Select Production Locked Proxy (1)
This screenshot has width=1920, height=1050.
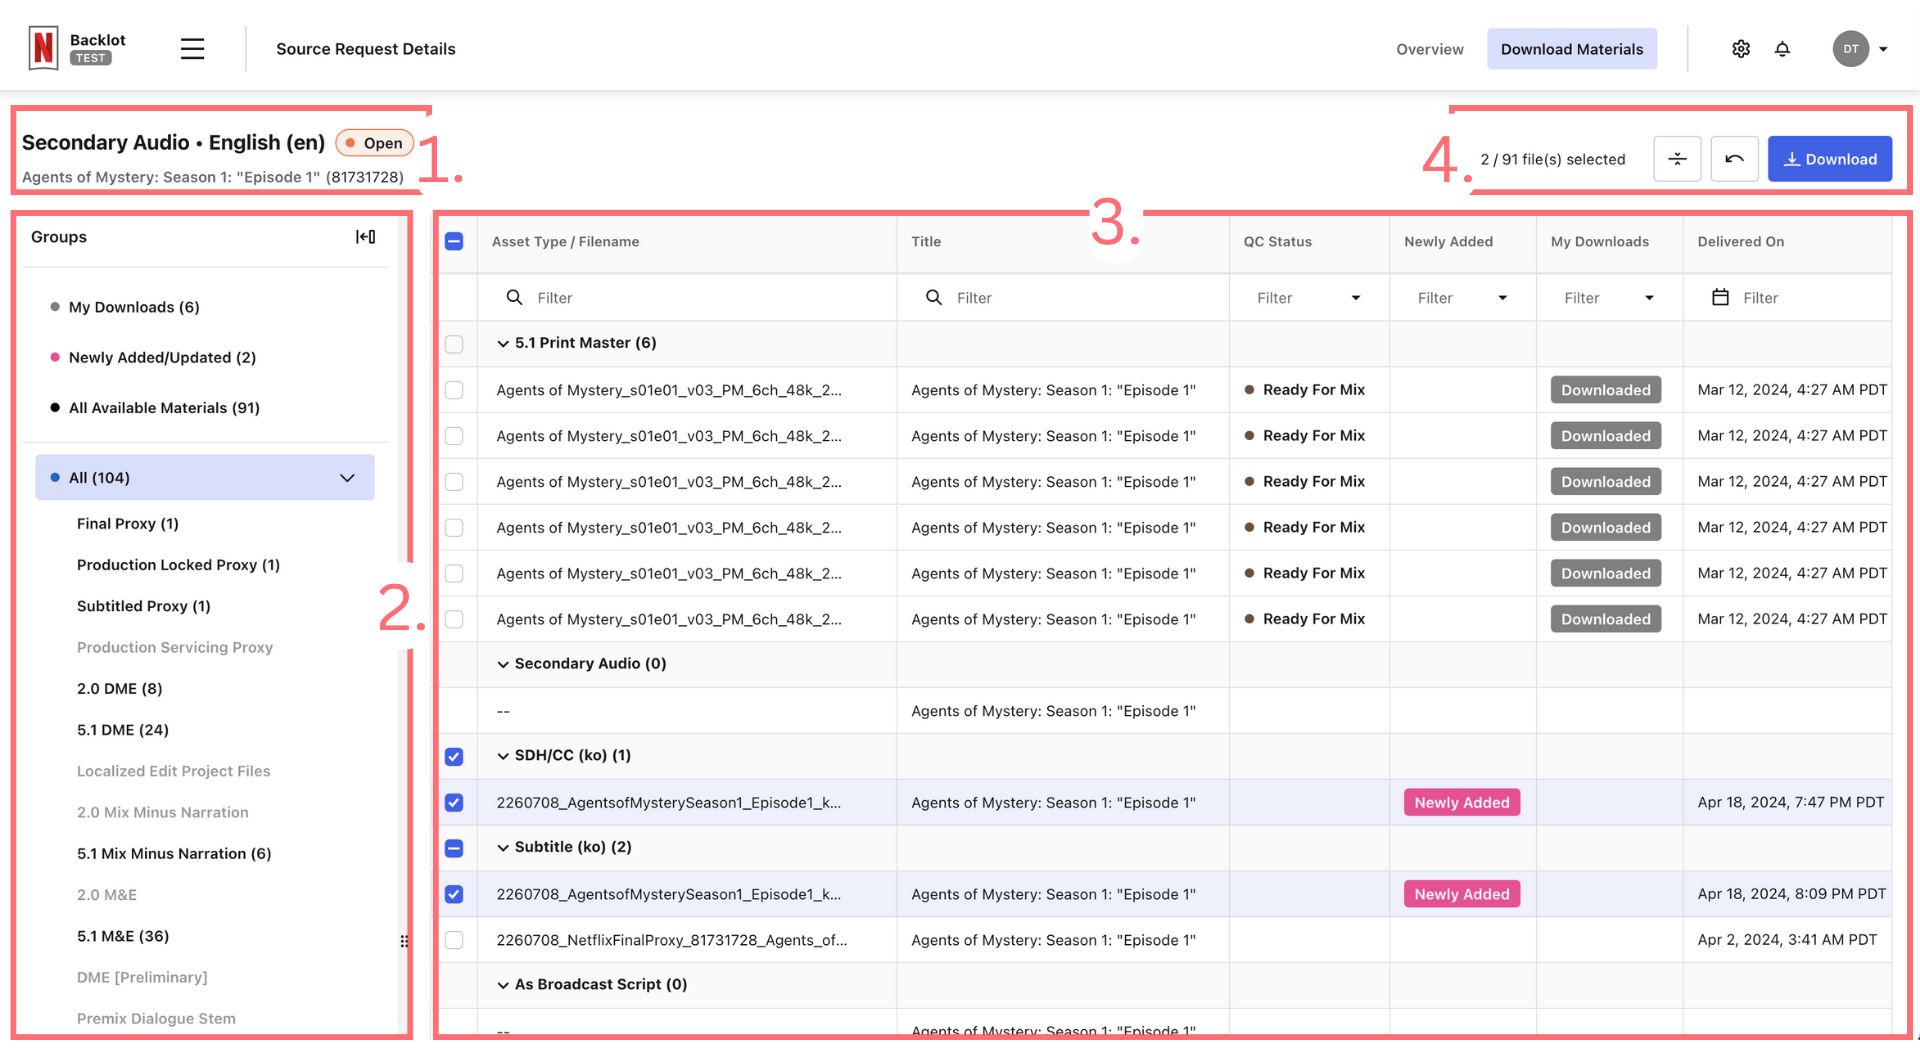178,565
